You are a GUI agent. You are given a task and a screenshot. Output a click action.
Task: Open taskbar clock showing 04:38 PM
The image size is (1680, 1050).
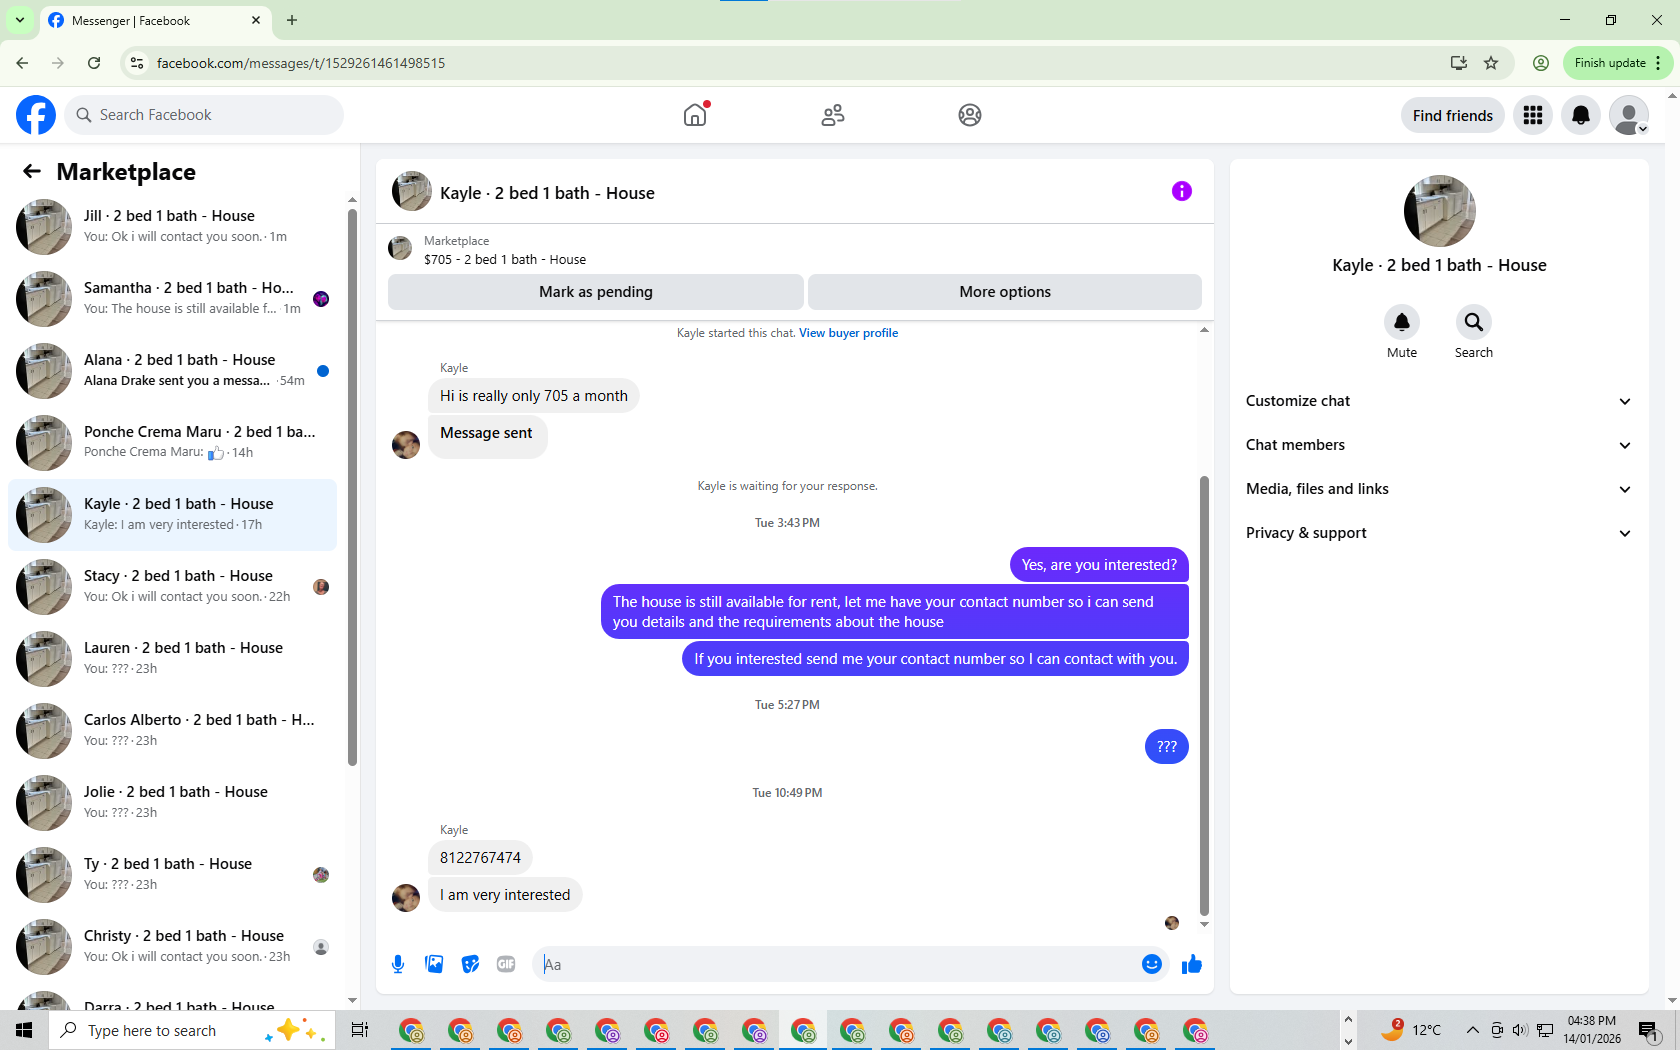click(1592, 1030)
